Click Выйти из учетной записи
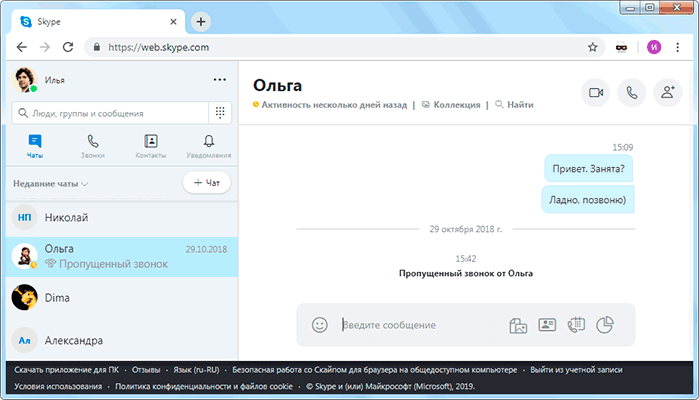 [x=576, y=370]
